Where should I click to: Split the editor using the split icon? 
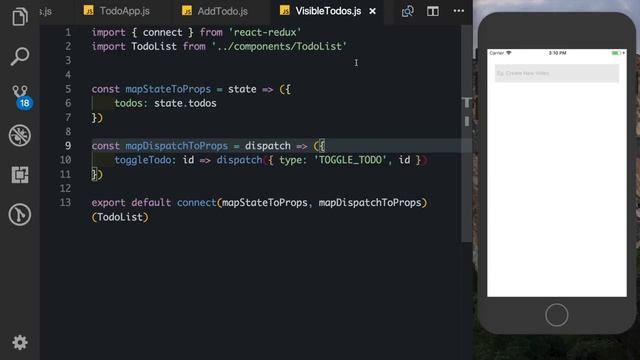(x=433, y=11)
